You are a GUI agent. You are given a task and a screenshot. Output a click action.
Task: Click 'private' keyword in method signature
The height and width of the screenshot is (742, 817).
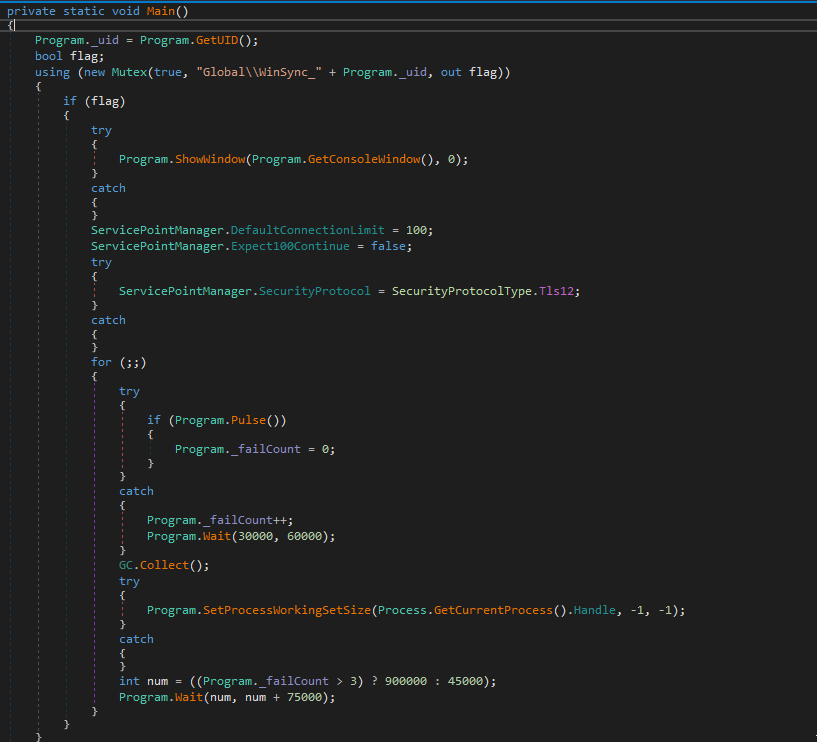click(x=31, y=11)
